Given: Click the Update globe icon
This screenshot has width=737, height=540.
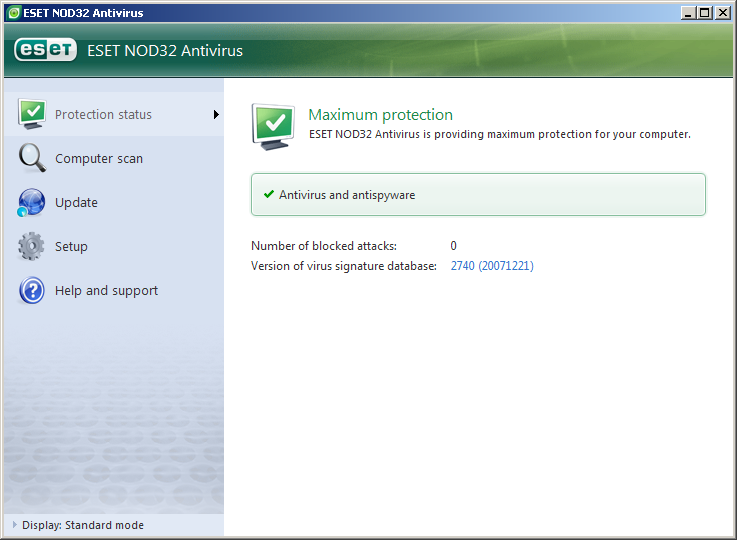Looking at the screenshot, I should pos(31,202).
